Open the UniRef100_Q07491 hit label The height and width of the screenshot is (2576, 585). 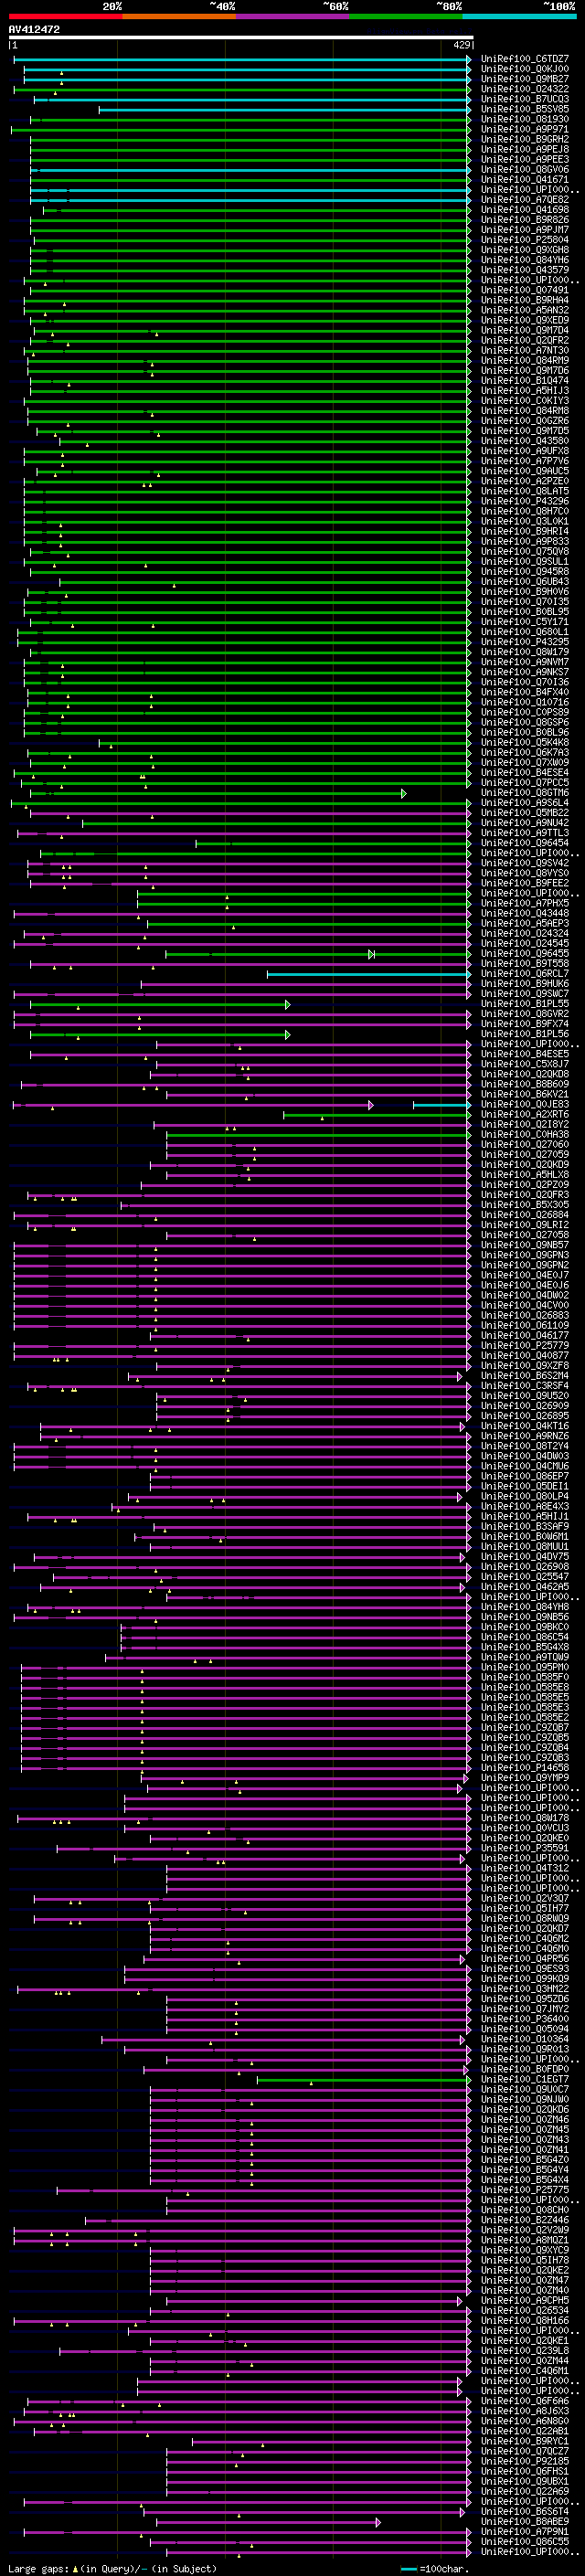525,290
